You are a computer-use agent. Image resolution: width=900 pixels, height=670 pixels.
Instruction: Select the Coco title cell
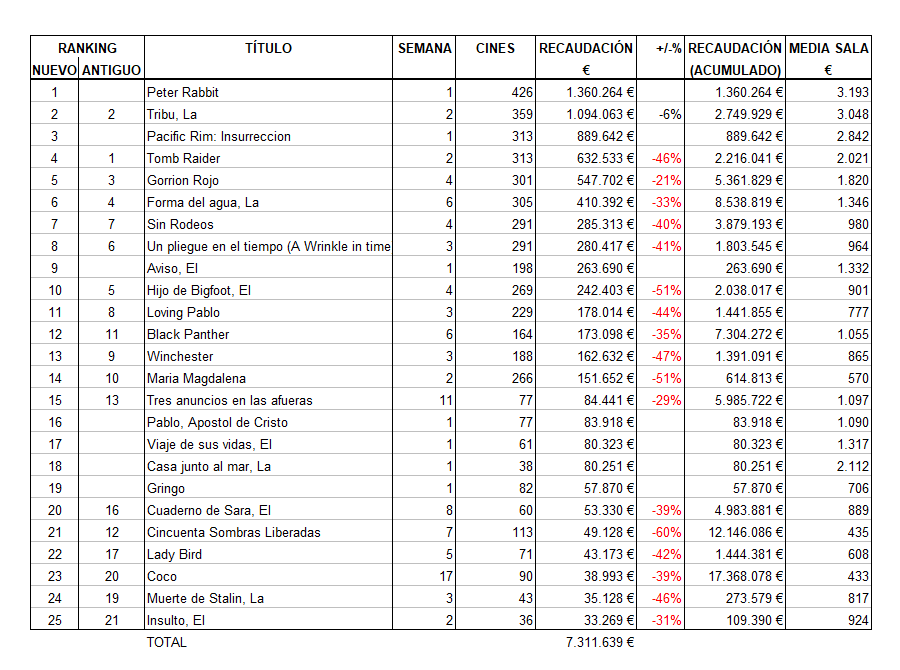(x=162, y=576)
